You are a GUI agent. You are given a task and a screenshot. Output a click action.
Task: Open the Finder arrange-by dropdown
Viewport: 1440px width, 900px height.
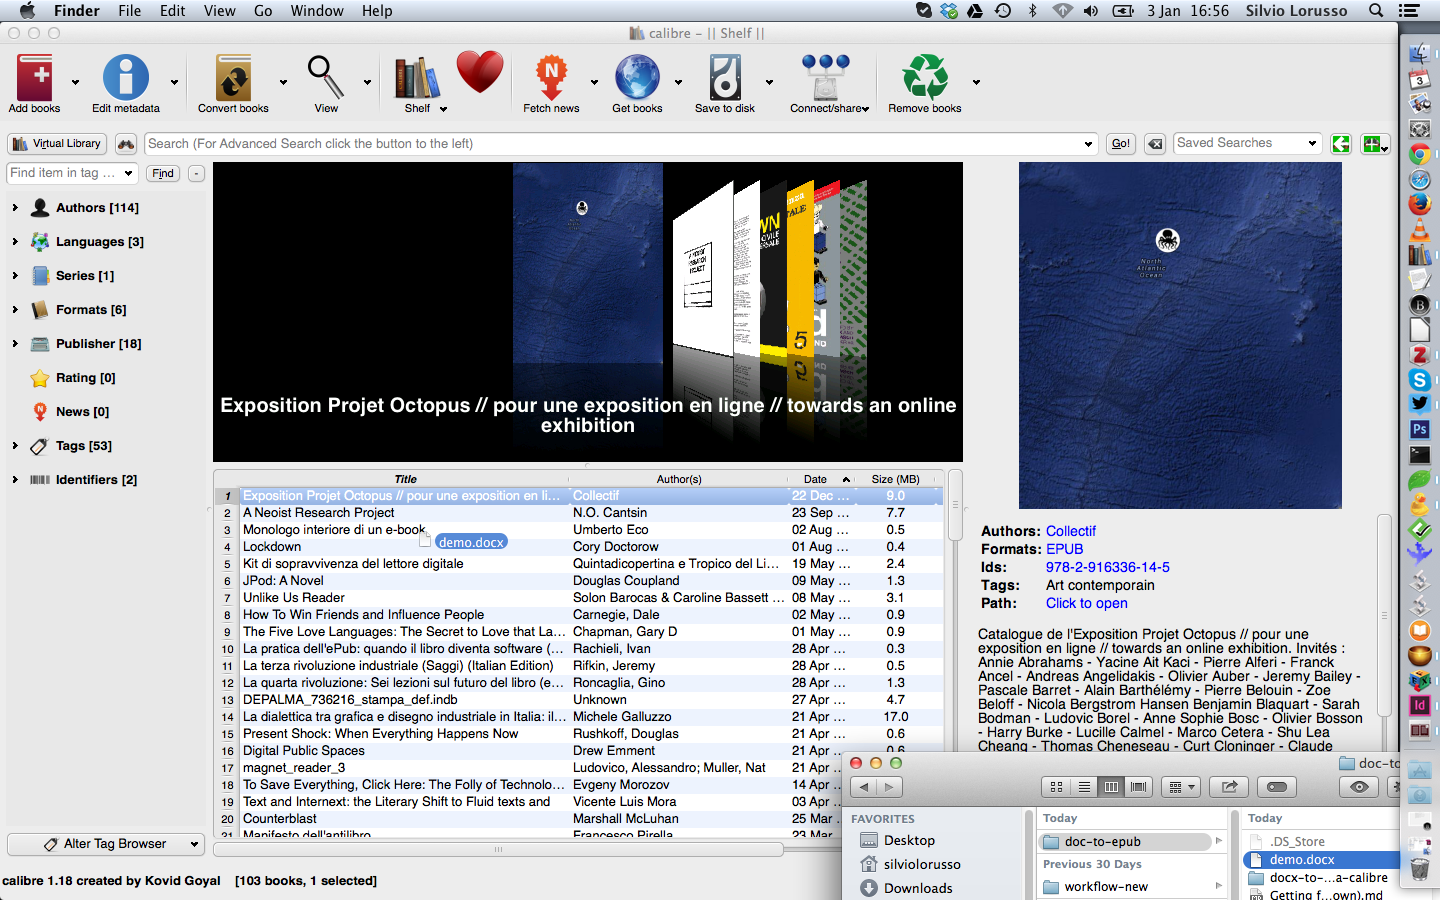[1181, 787]
